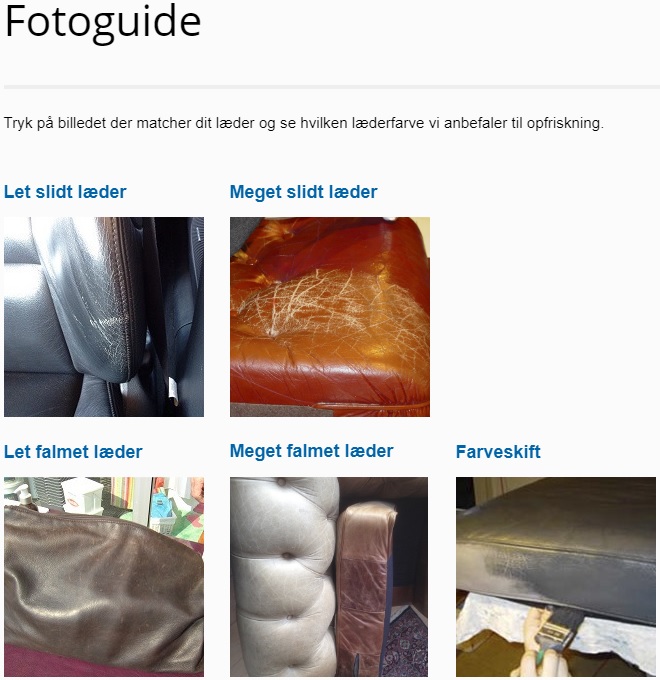Click the white scratch marks on the orange cushion
The width and height of the screenshot is (660, 680).
(x=330, y=306)
